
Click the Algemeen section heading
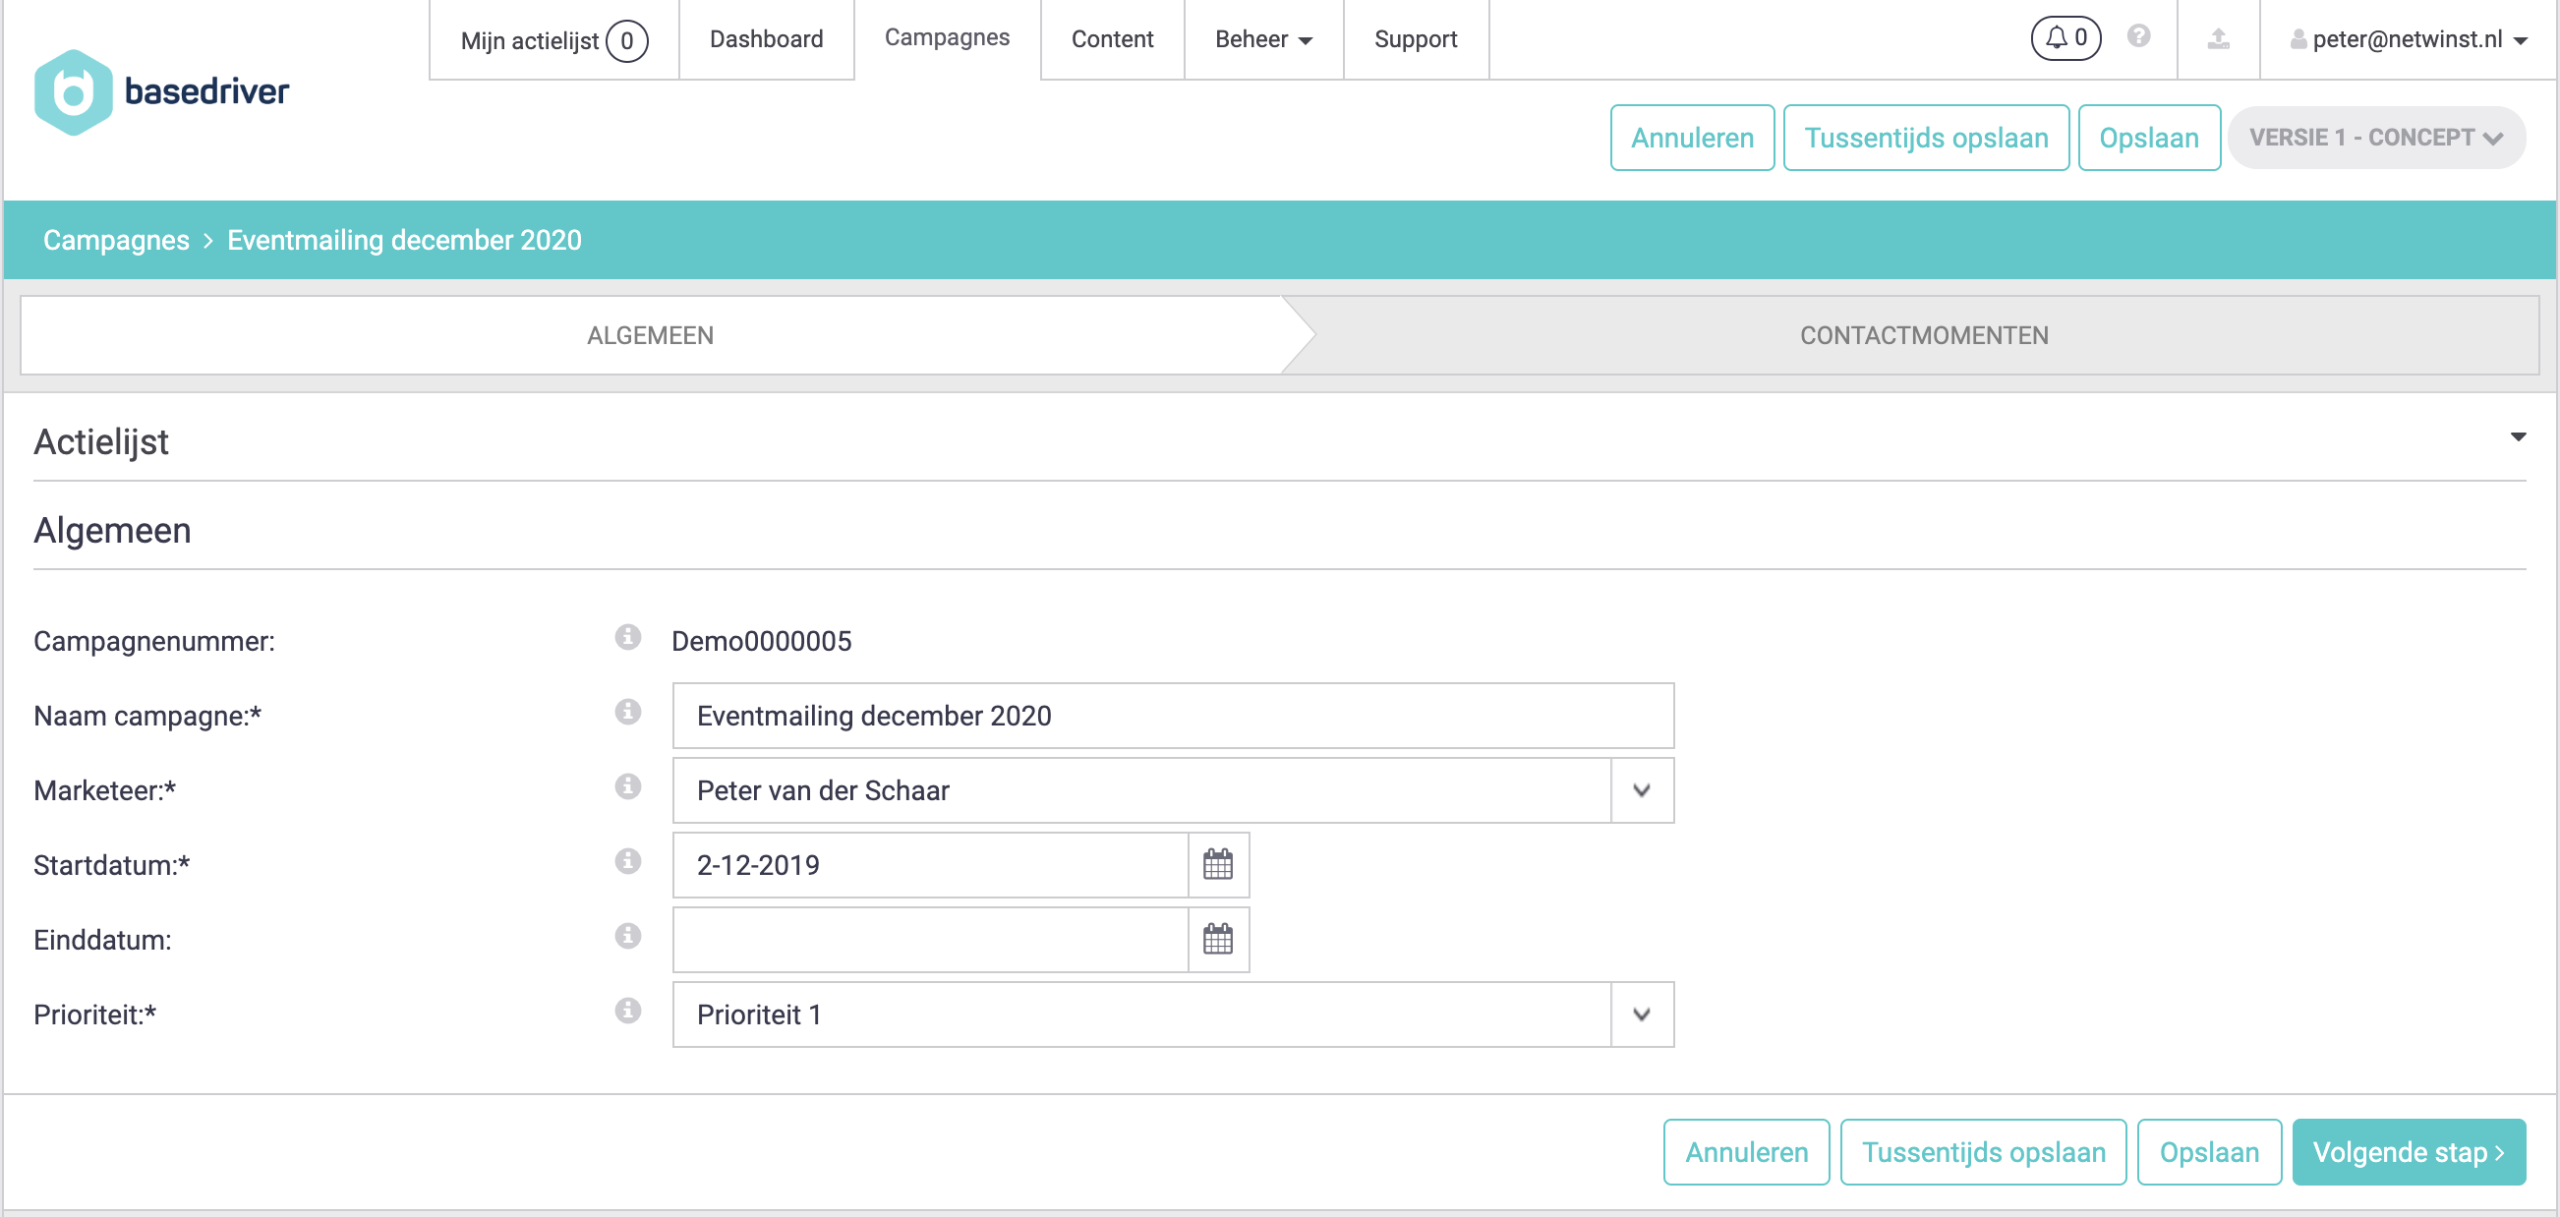pos(112,530)
